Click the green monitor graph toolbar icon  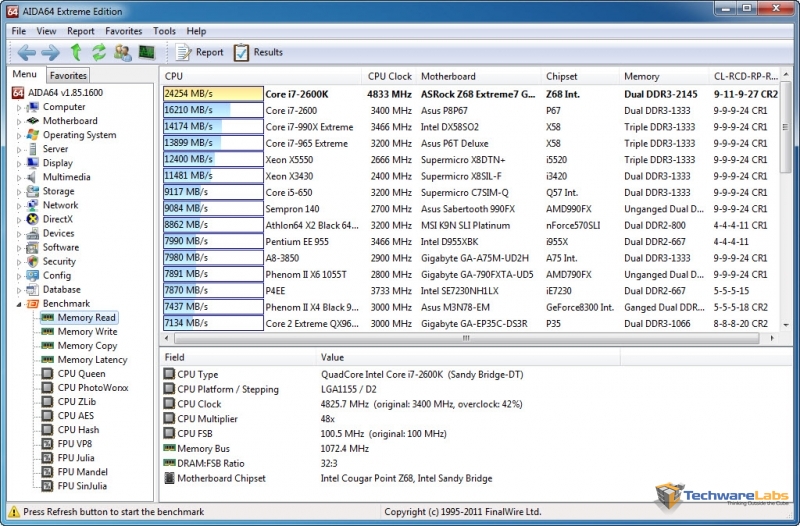pyautogui.click(x=146, y=52)
